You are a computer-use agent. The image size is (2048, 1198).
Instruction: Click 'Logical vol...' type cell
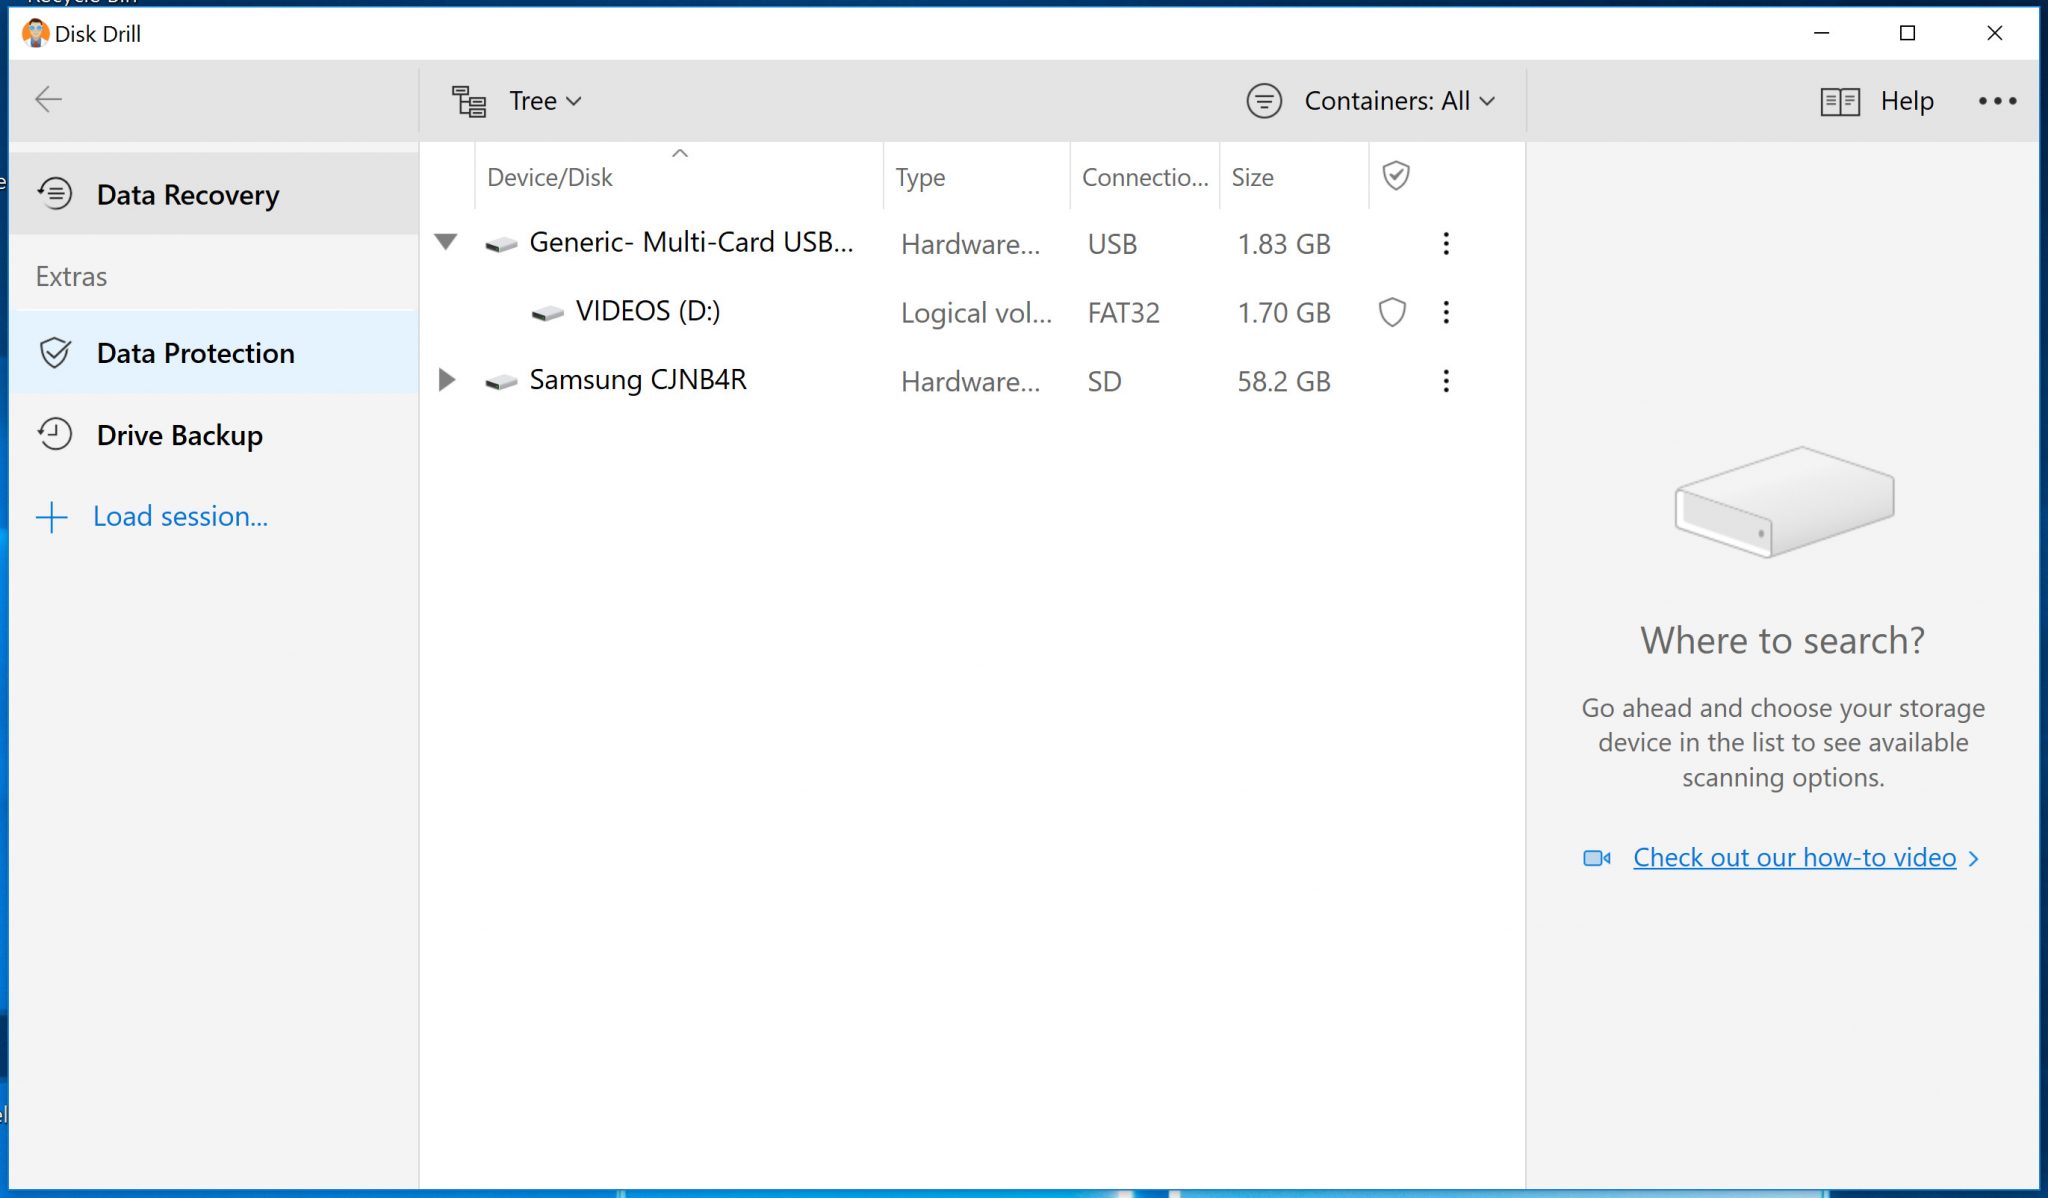[976, 313]
